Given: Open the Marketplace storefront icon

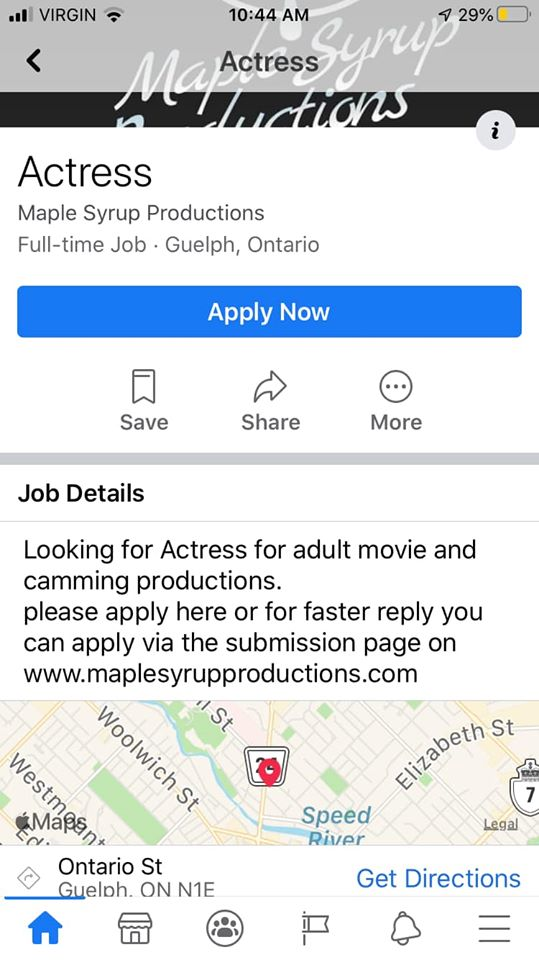Looking at the screenshot, I should click(x=135, y=928).
